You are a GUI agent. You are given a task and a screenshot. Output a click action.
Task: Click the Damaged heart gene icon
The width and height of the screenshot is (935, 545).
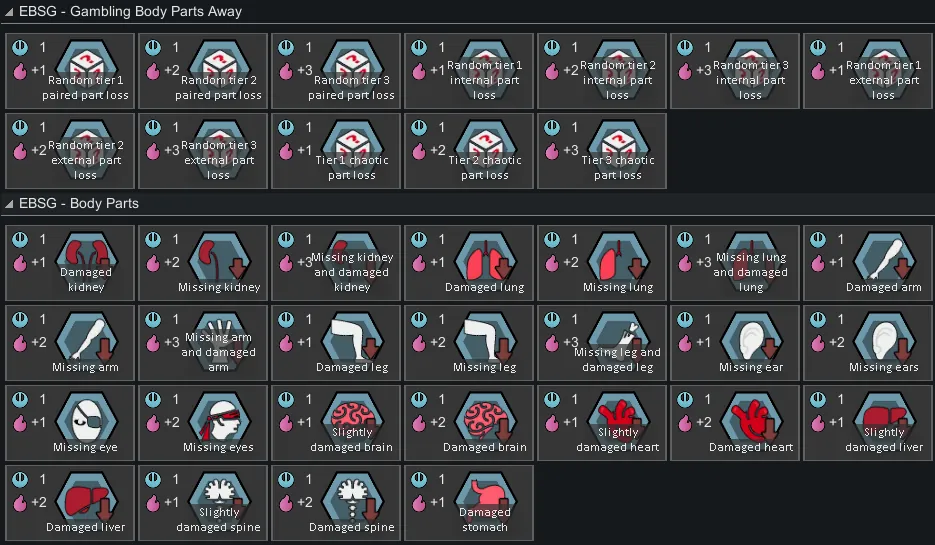[735, 423]
